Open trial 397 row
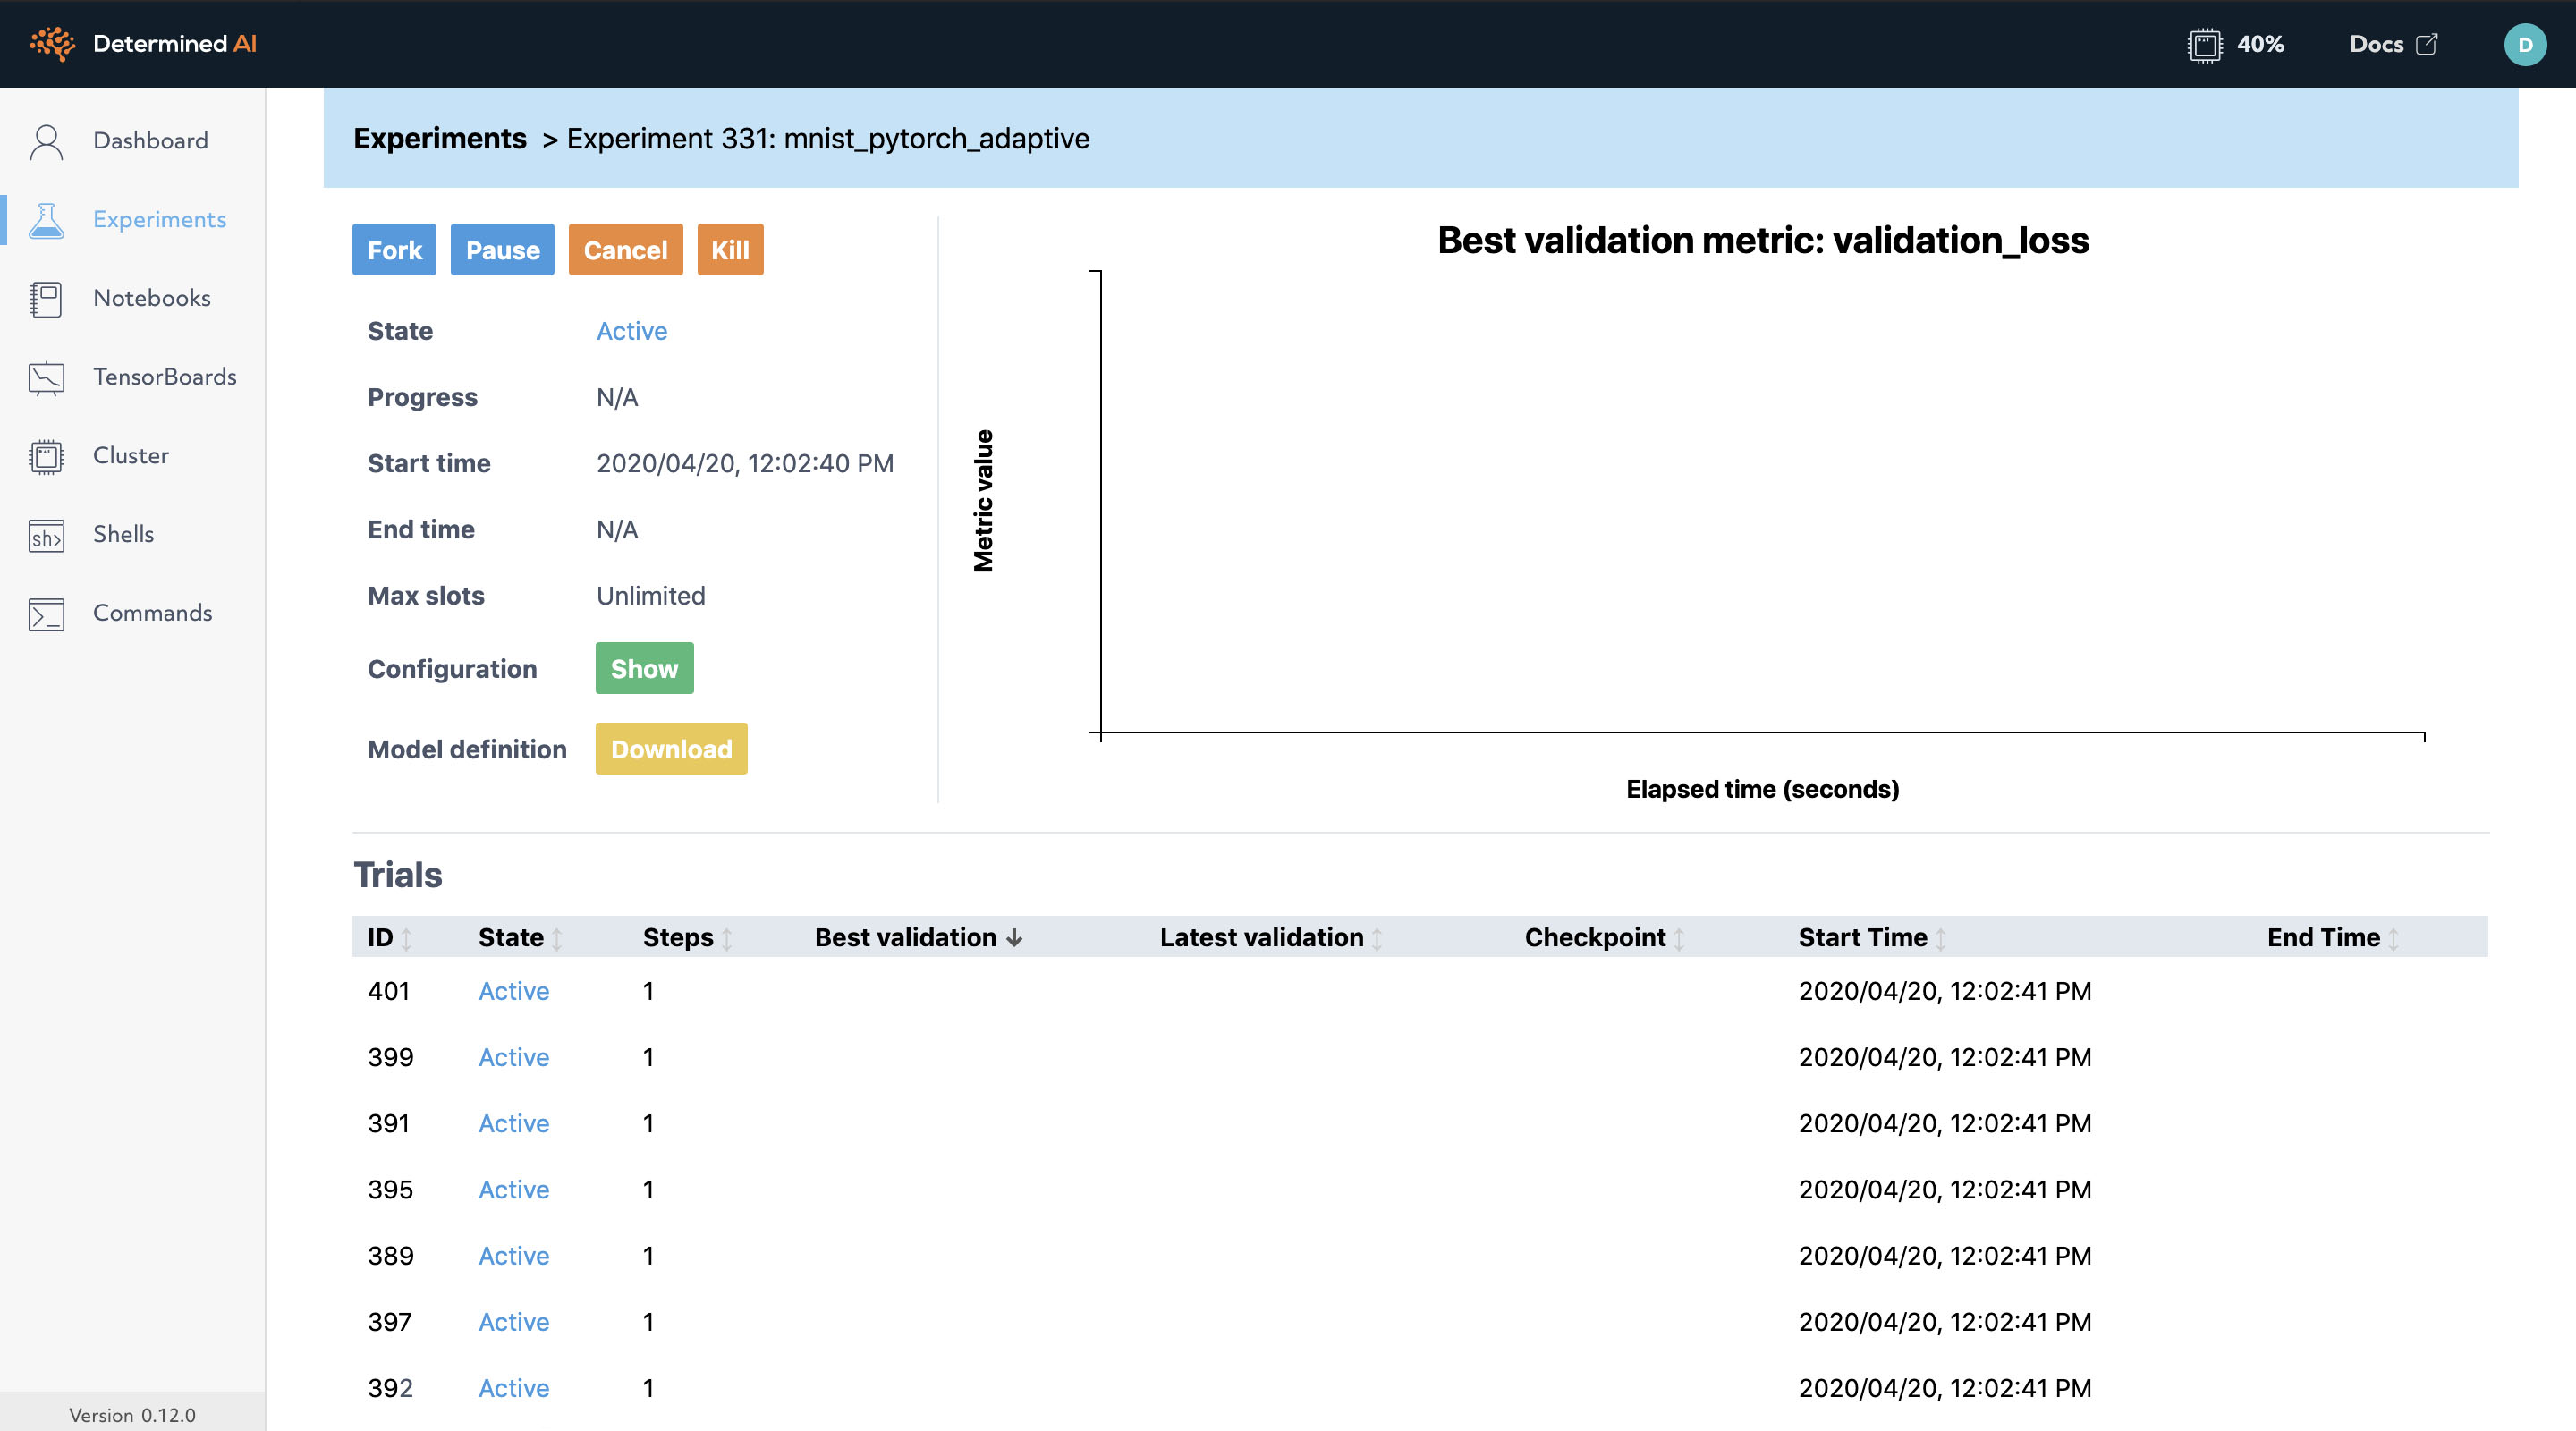Screen dimensions: 2576x1431 point(1420,1321)
